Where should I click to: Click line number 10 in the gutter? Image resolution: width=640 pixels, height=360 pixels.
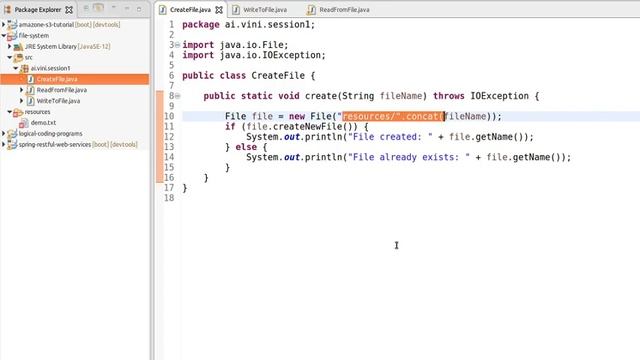(x=169, y=116)
